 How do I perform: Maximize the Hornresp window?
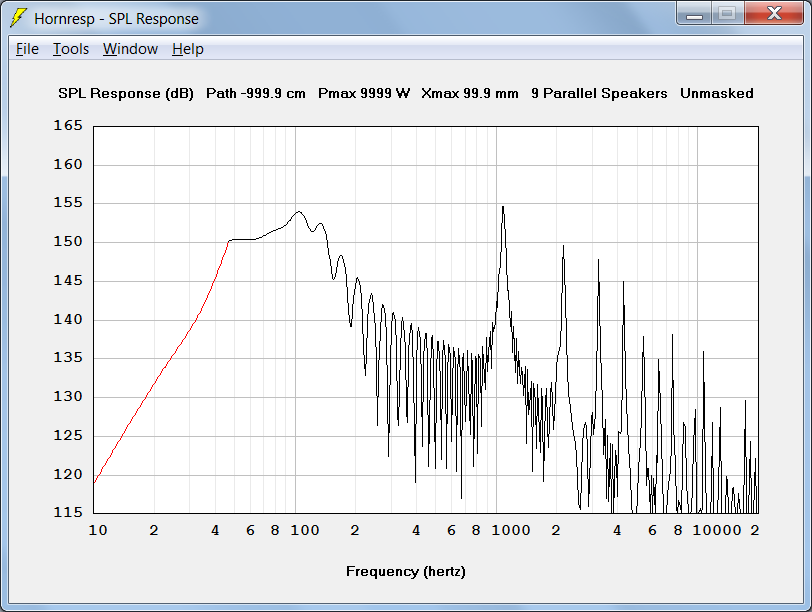pyautogui.click(x=727, y=13)
